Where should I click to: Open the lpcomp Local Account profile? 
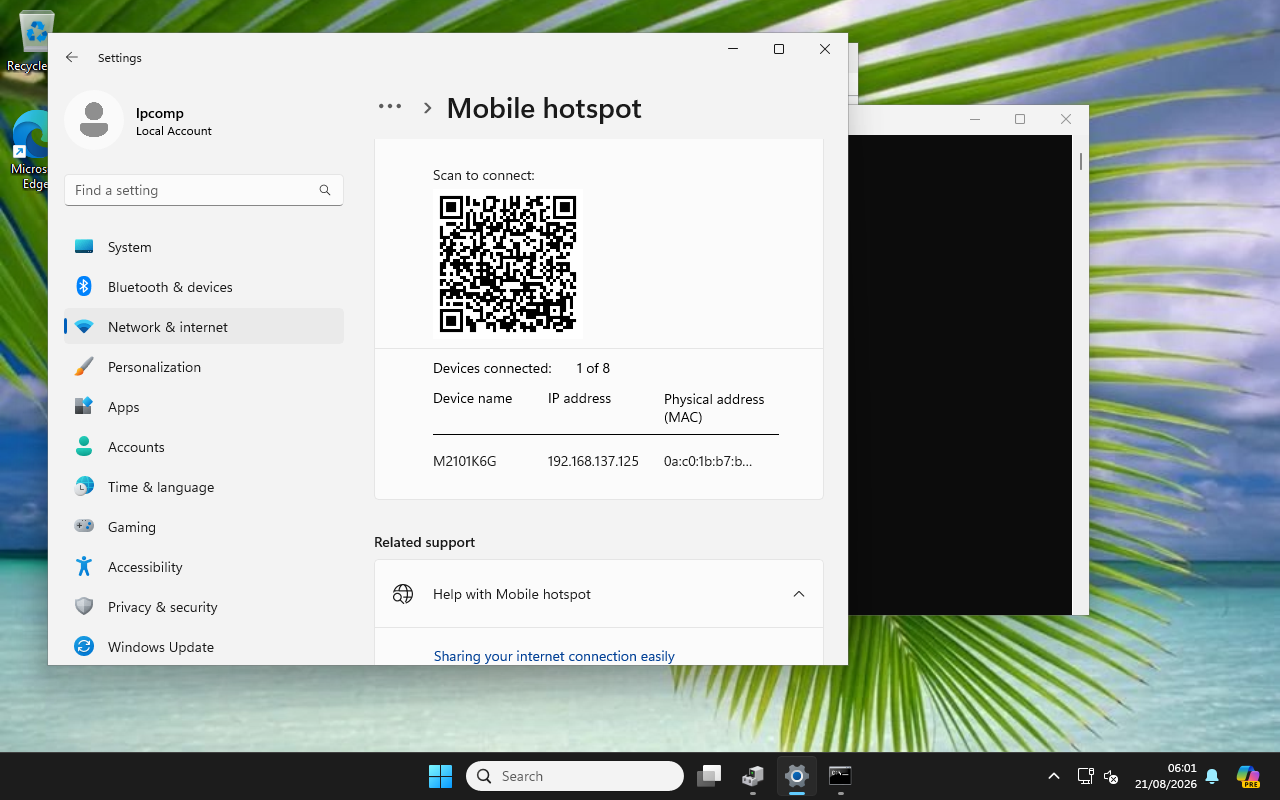[140, 121]
